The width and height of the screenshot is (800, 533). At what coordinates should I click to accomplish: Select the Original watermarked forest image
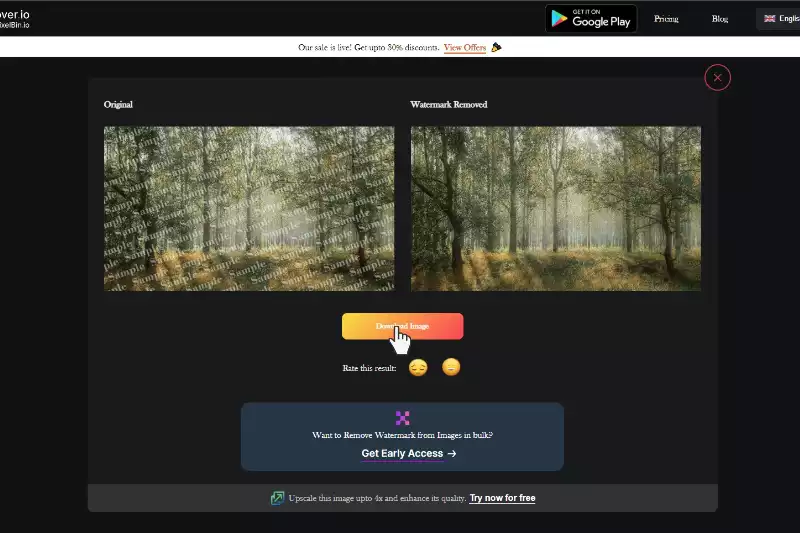(x=249, y=209)
